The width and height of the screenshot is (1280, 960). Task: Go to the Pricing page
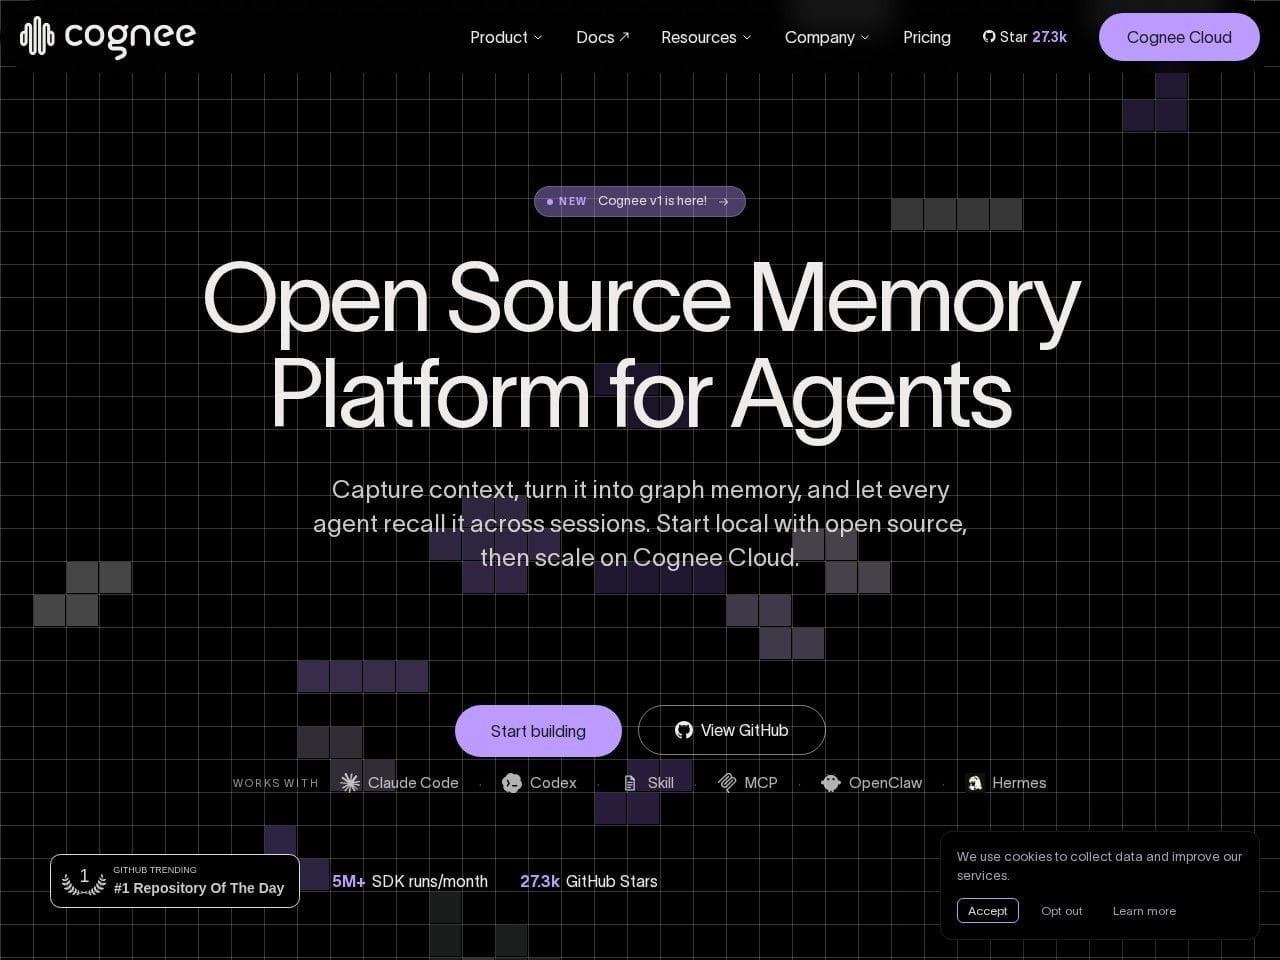click(927, 37)
